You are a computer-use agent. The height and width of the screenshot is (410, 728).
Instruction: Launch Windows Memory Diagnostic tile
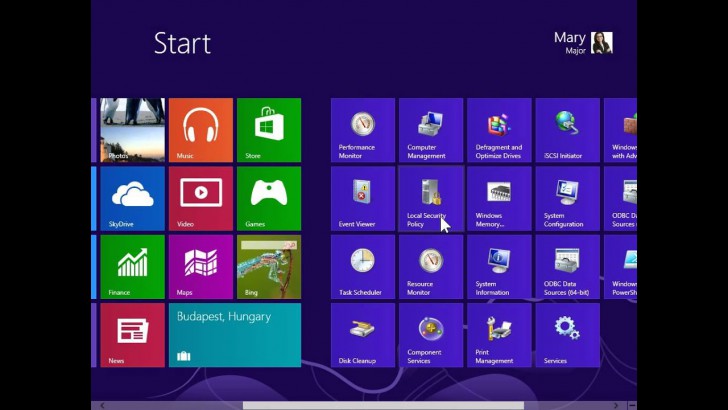point(499,199)
